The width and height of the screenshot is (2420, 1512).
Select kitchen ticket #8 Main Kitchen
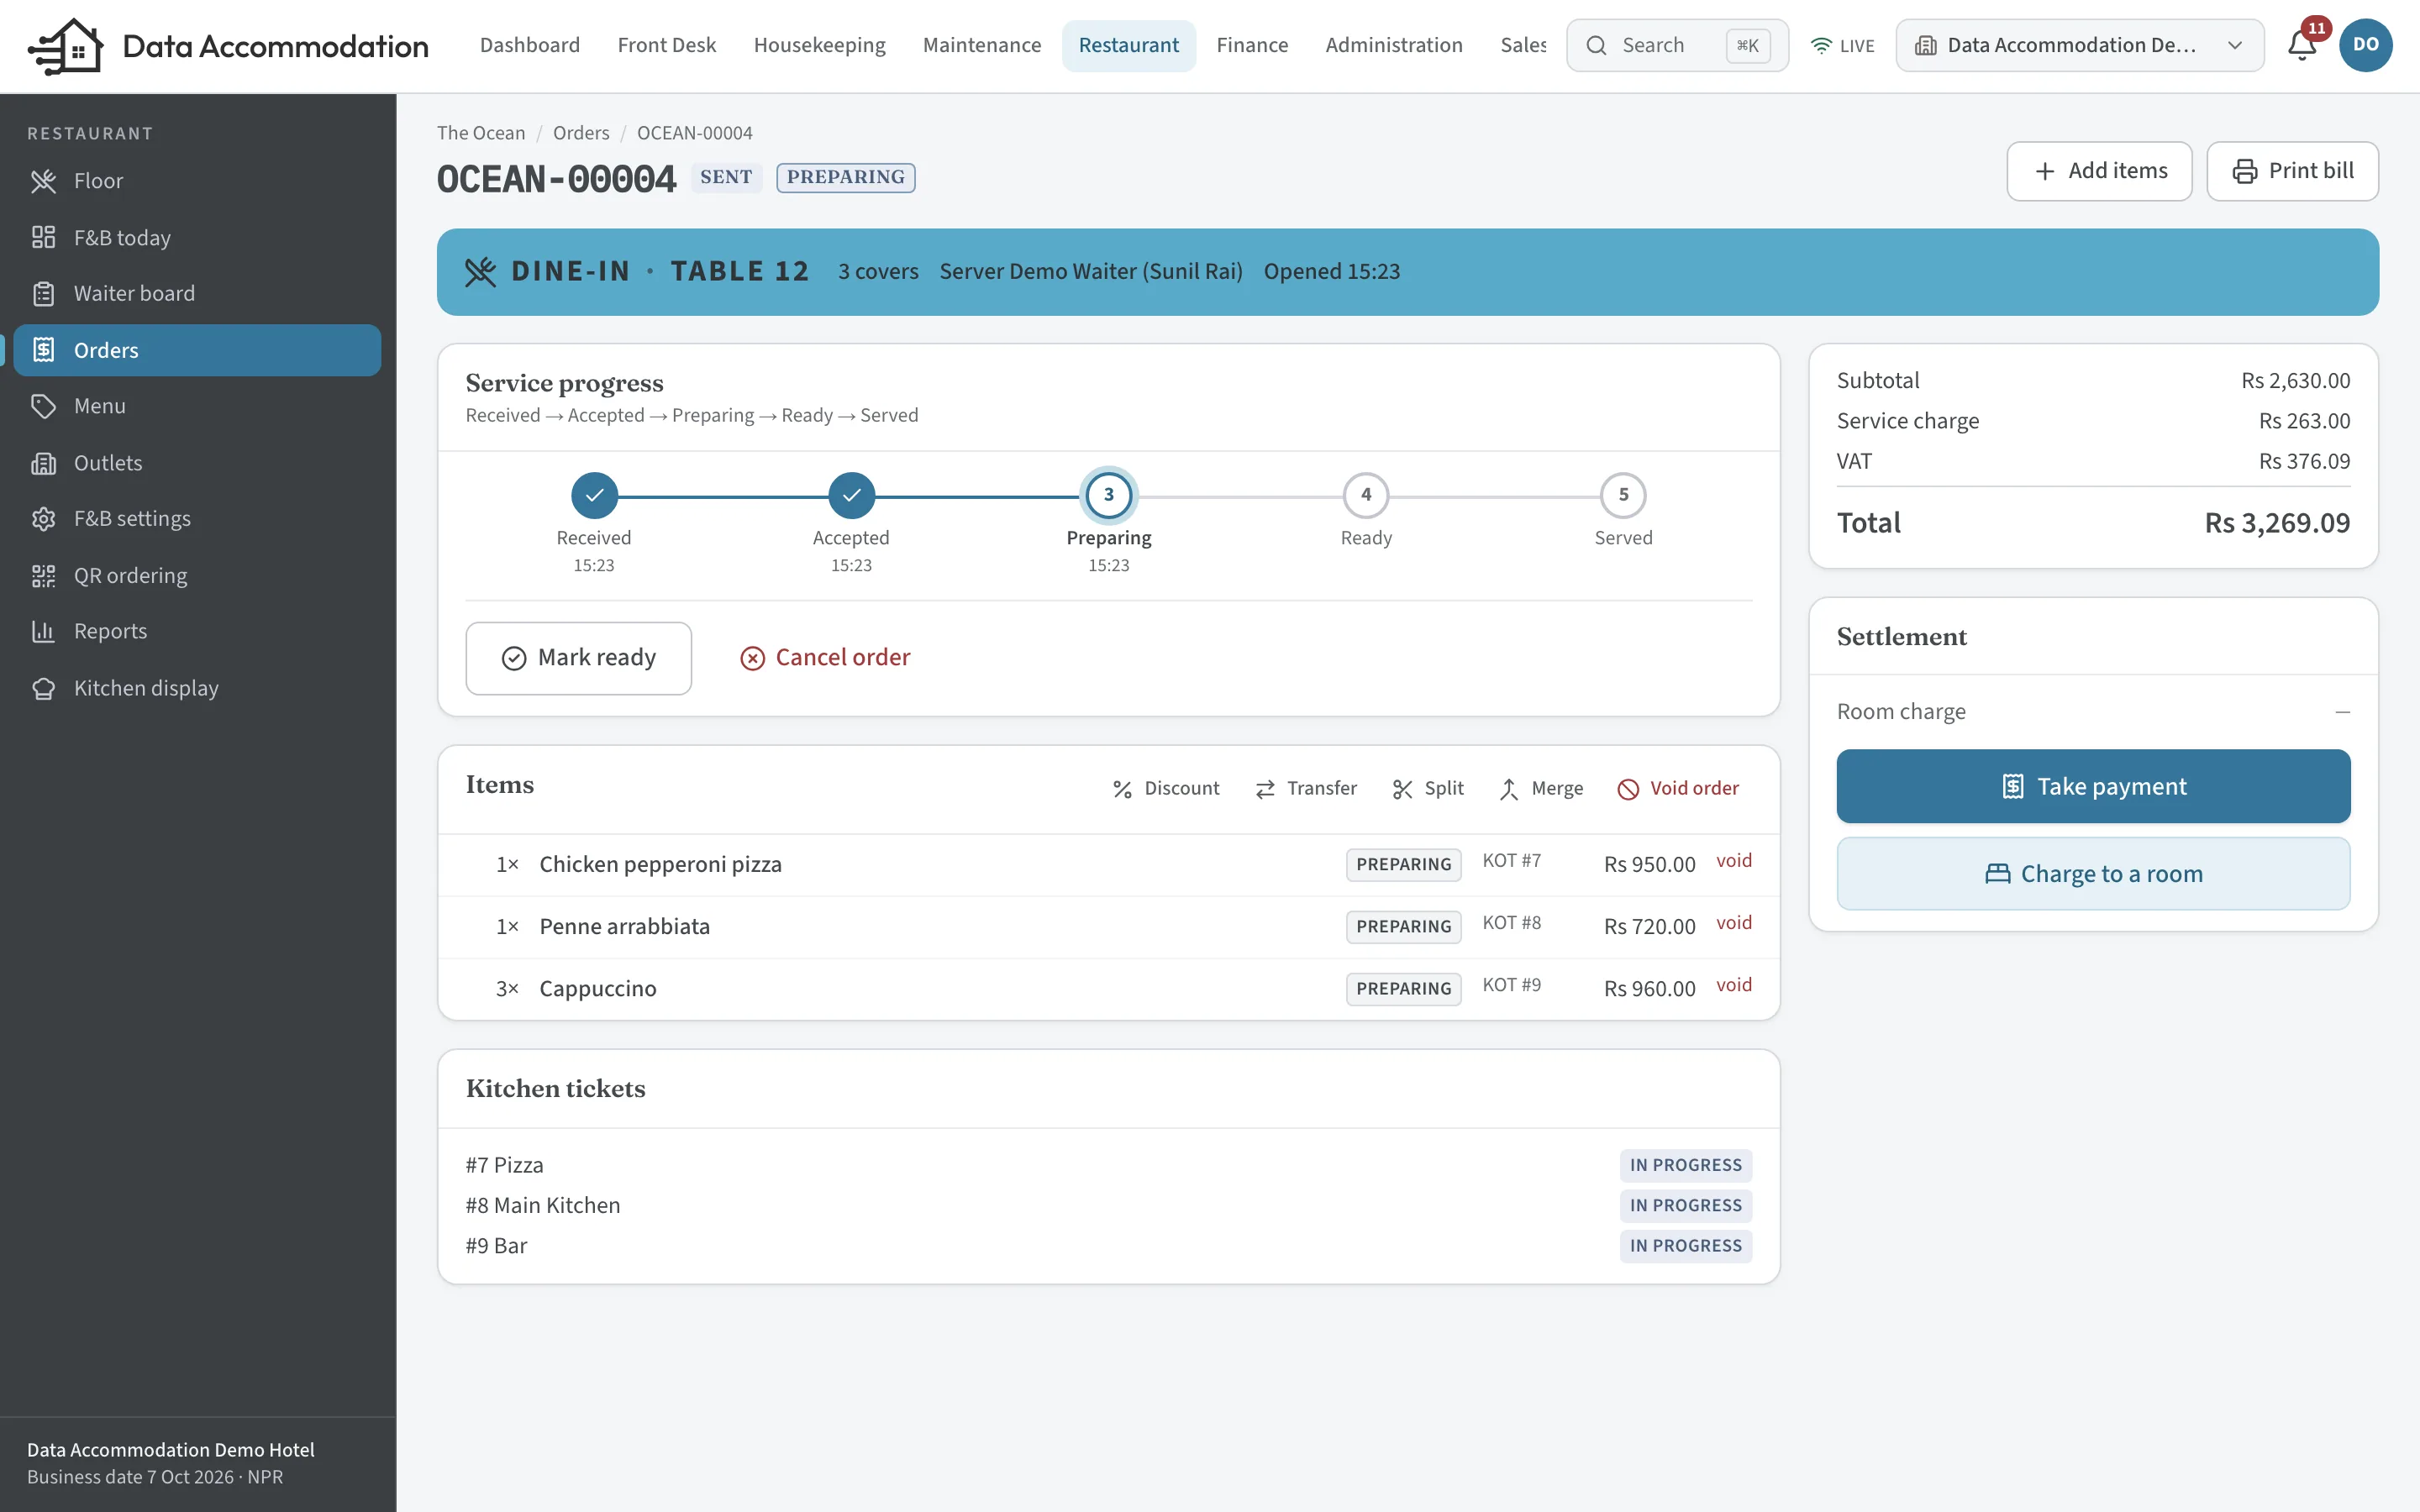(1108, 1205)
